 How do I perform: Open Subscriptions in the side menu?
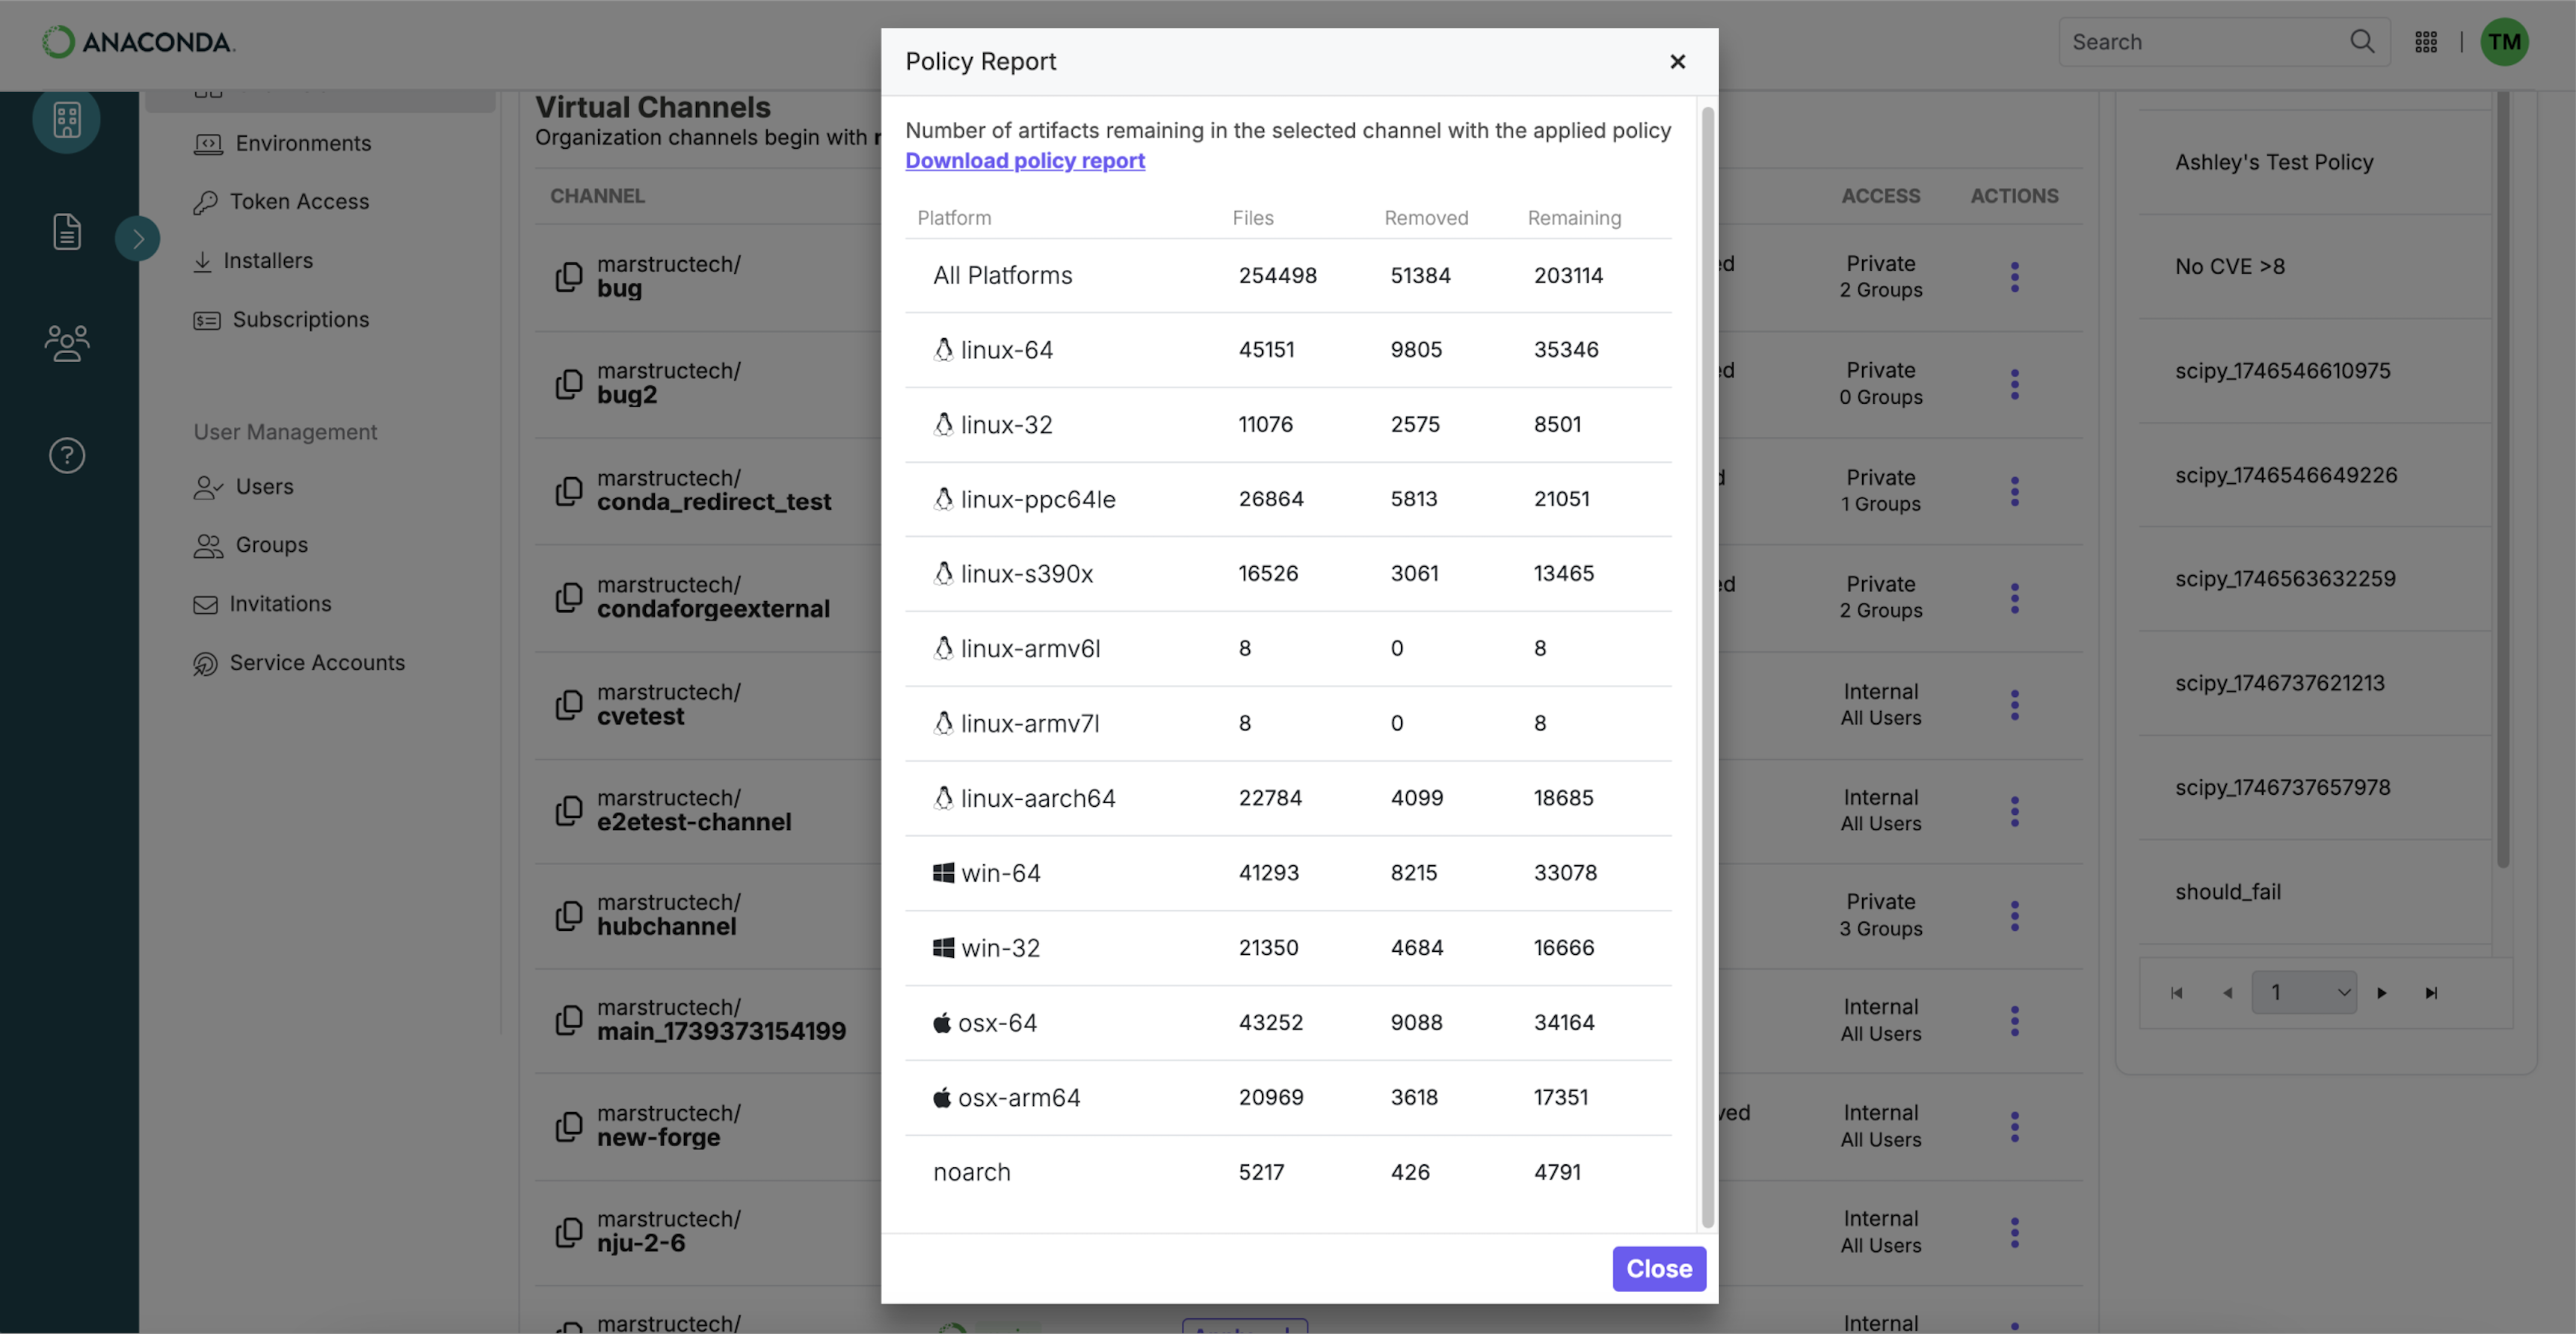300,320
